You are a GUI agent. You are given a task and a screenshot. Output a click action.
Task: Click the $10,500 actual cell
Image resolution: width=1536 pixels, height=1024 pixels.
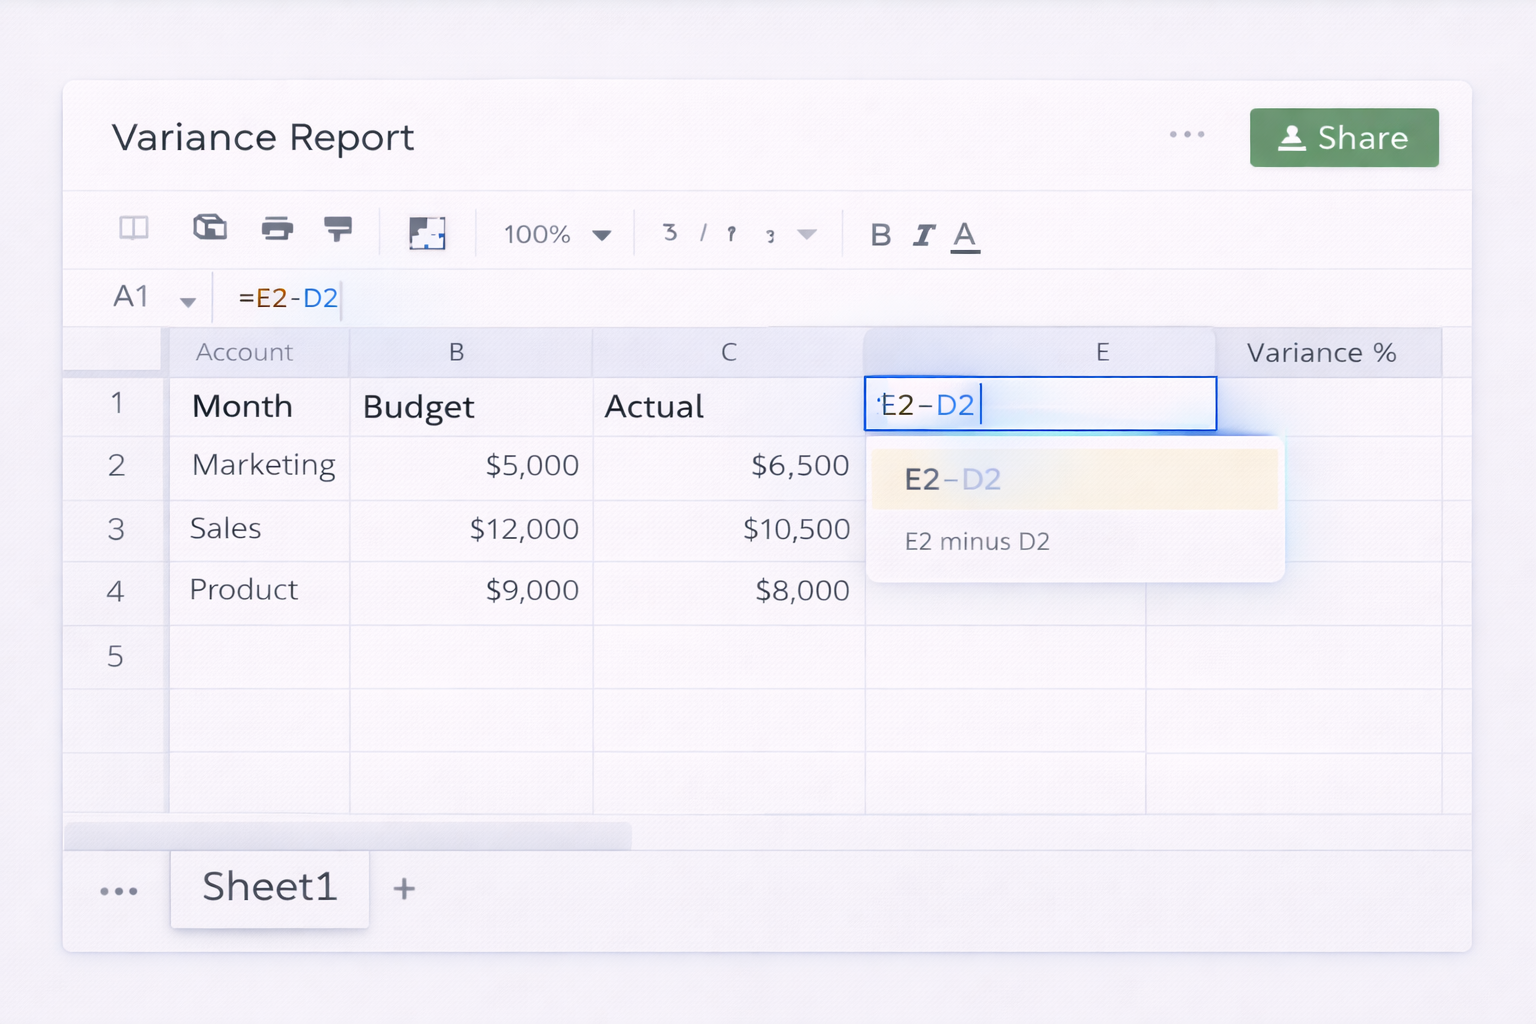click(x=729, y=529)
